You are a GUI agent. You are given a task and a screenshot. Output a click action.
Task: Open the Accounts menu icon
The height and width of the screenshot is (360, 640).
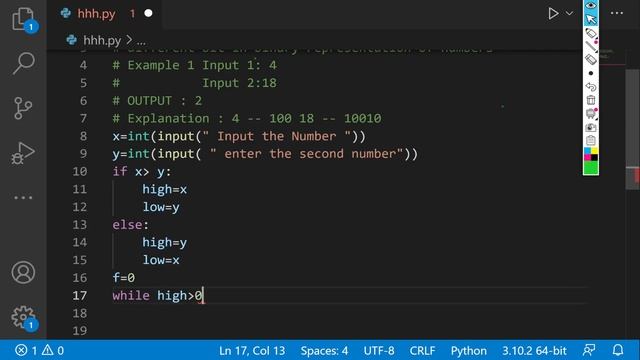click(23, 272)
